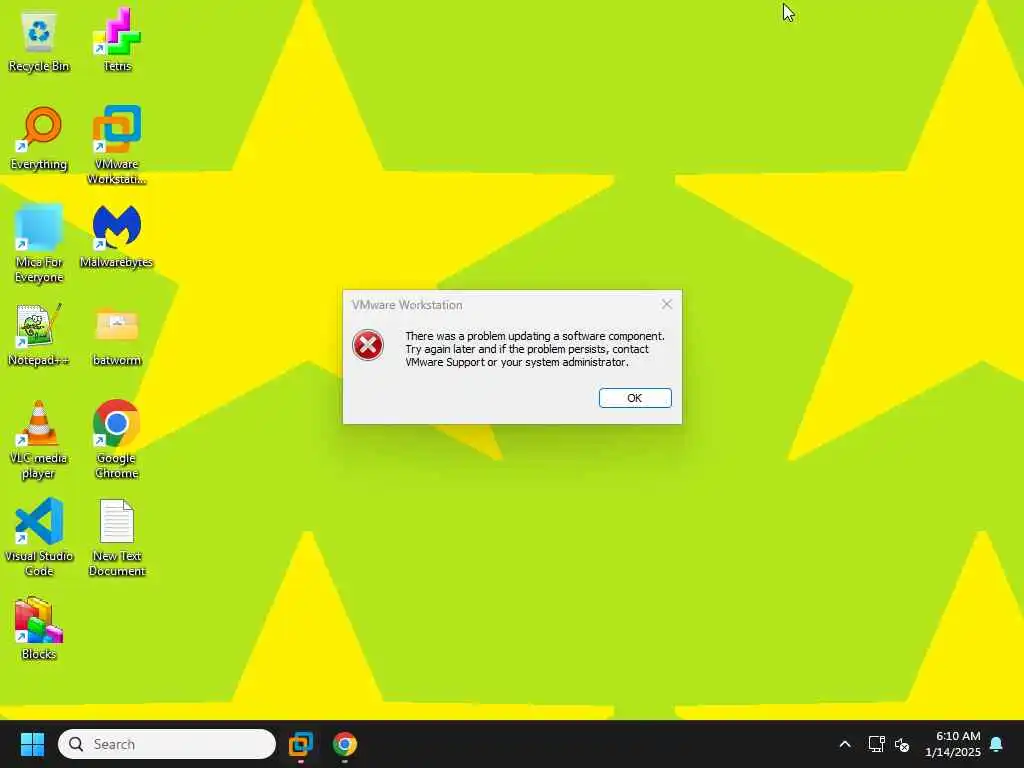1024x768 pixels.
Task: Select the Everything search shortcut
Action: (x=39, y=138)
